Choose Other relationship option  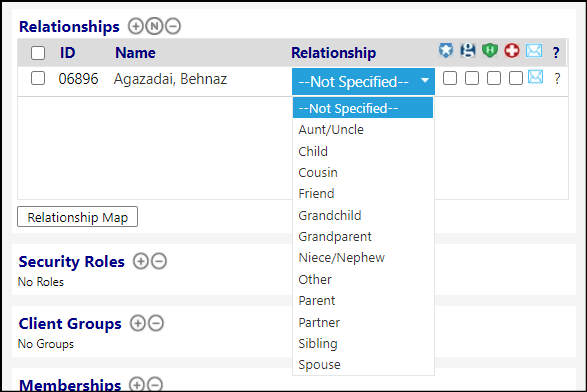(x=363, y=279)
